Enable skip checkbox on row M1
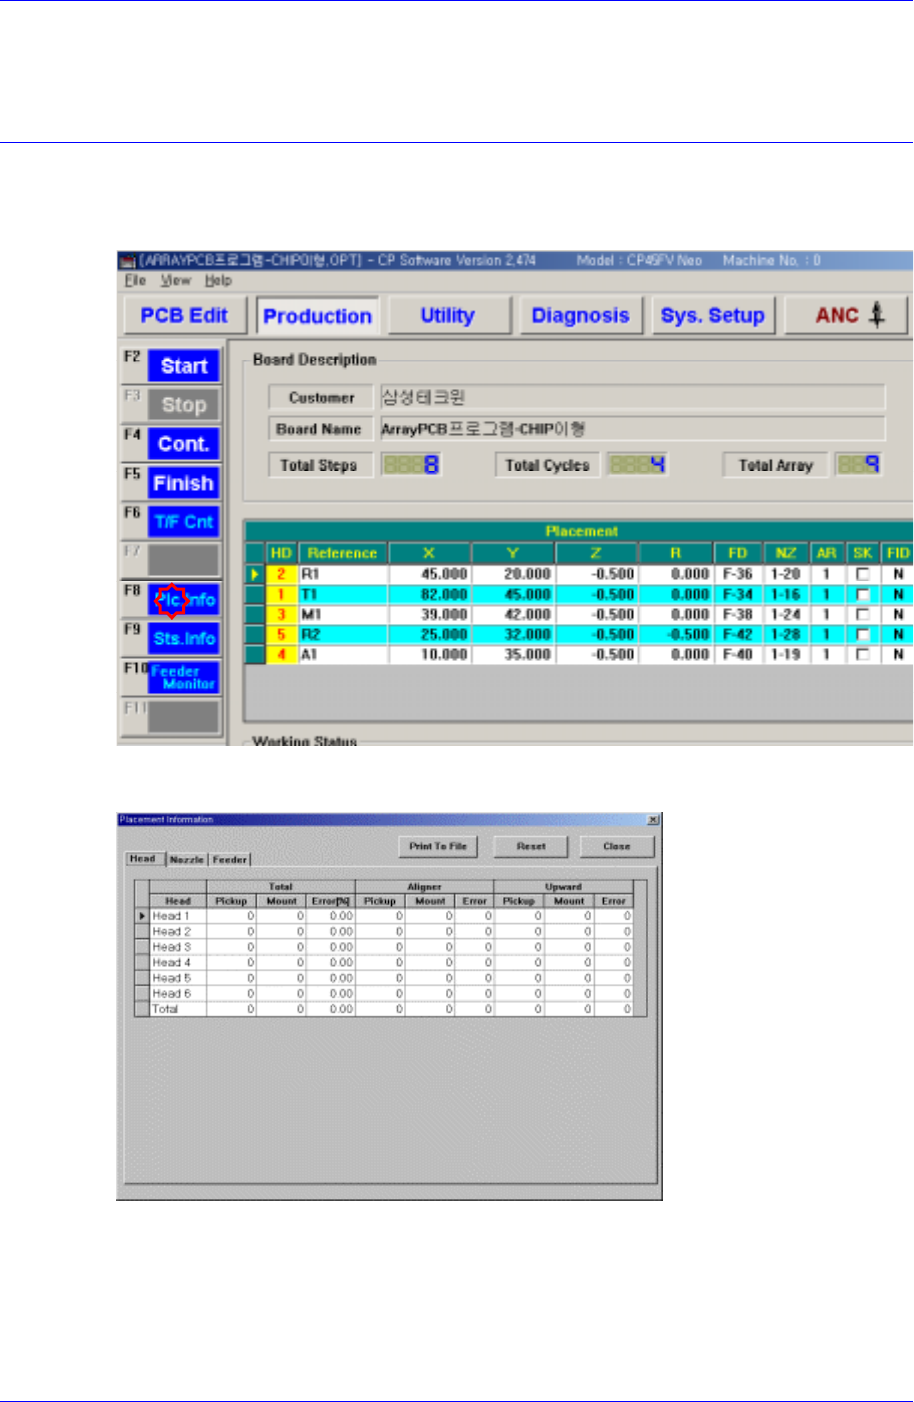The height and width of the screenshot is (1402, 914). click(x=862, y=615)
